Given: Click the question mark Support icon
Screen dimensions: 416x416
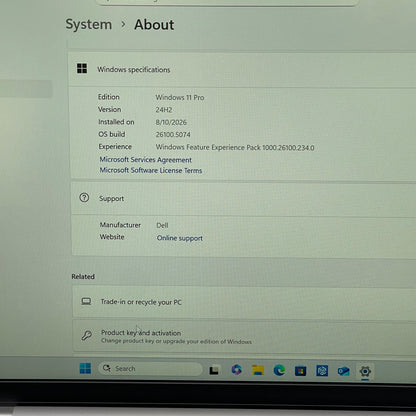Looking at the screenshot, I should point(84,198).
